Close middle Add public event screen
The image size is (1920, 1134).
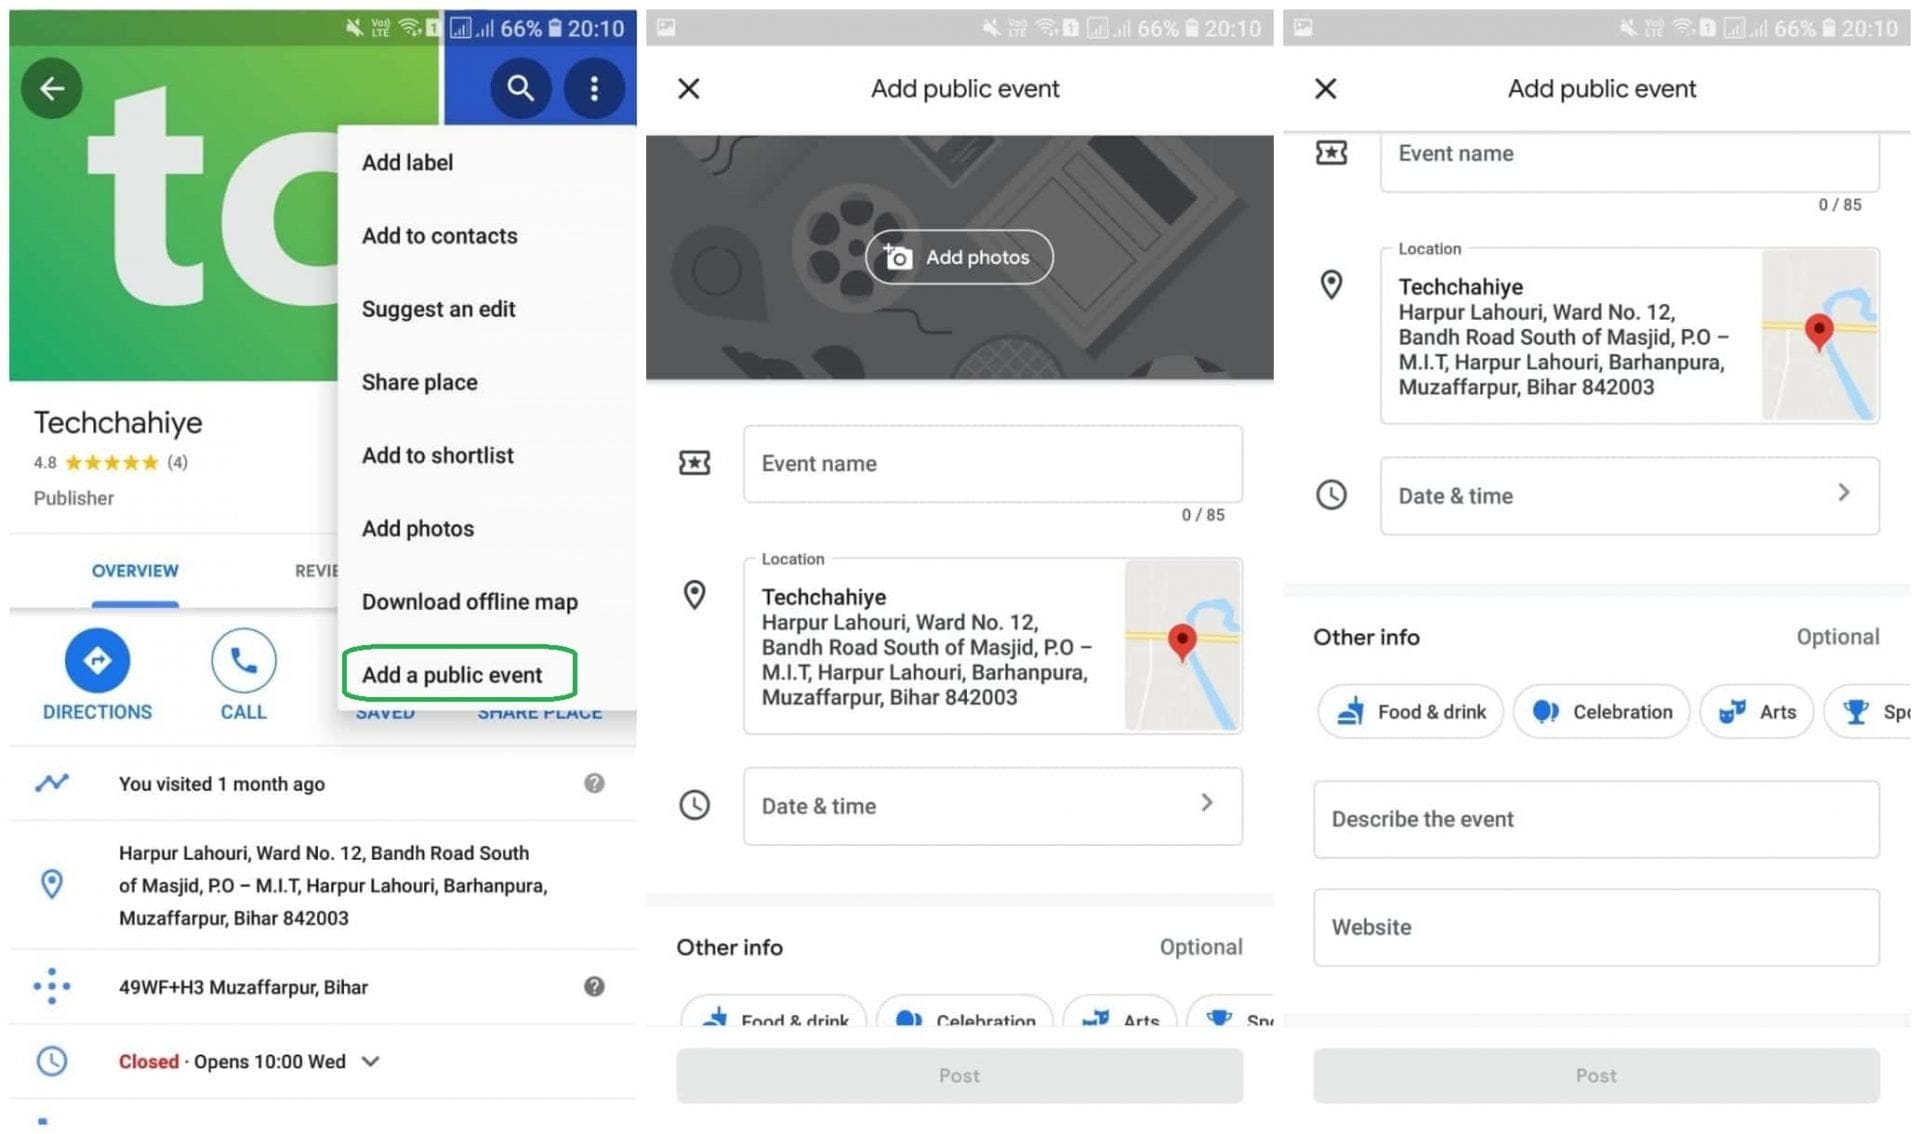click(689, 89)
